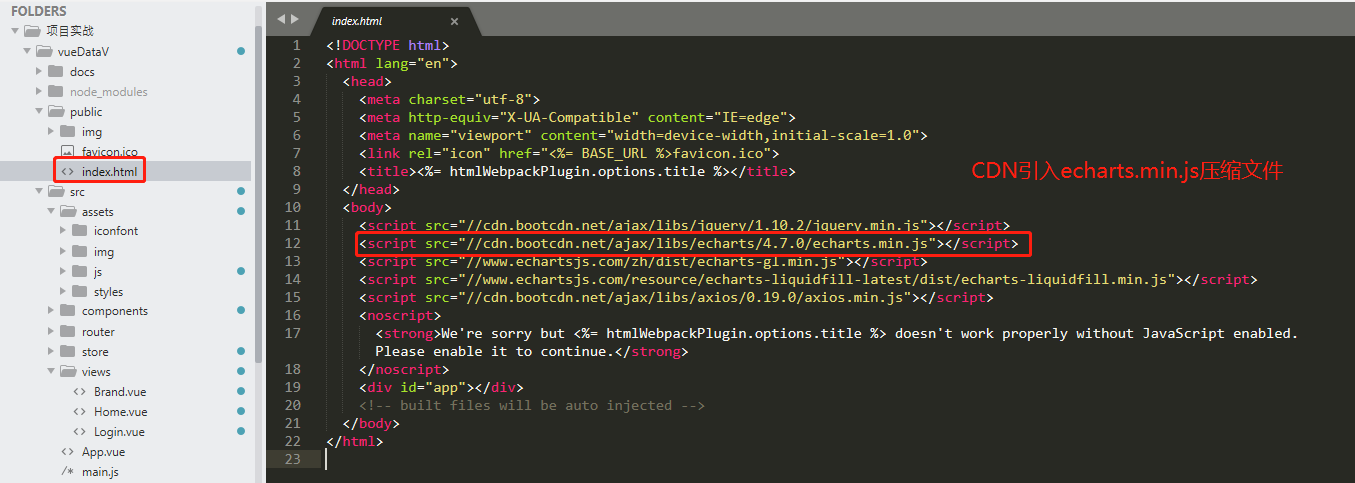Click the Login.vue file type icon
The height and width of the screenshot is (483, 1355).
[x=79, y=431]
